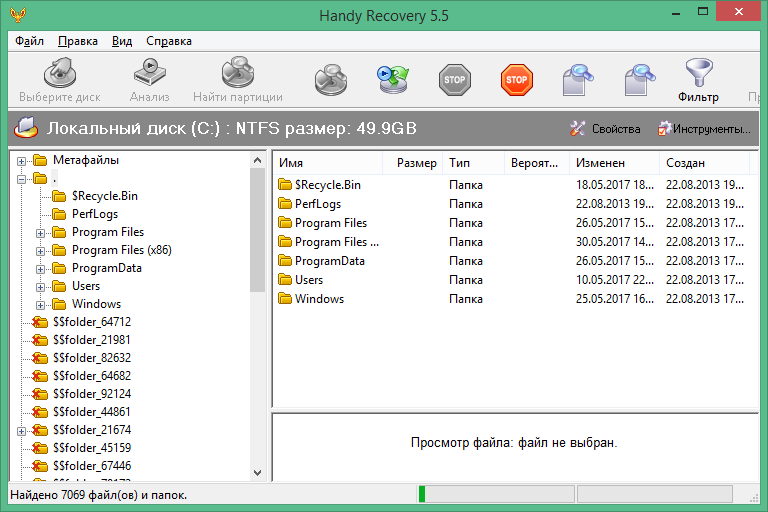Screen dimensions: 768x512
Task: Click the 'Выберите диск' toolbar icon
Action: pyautogui.click(x=60, y=73)
